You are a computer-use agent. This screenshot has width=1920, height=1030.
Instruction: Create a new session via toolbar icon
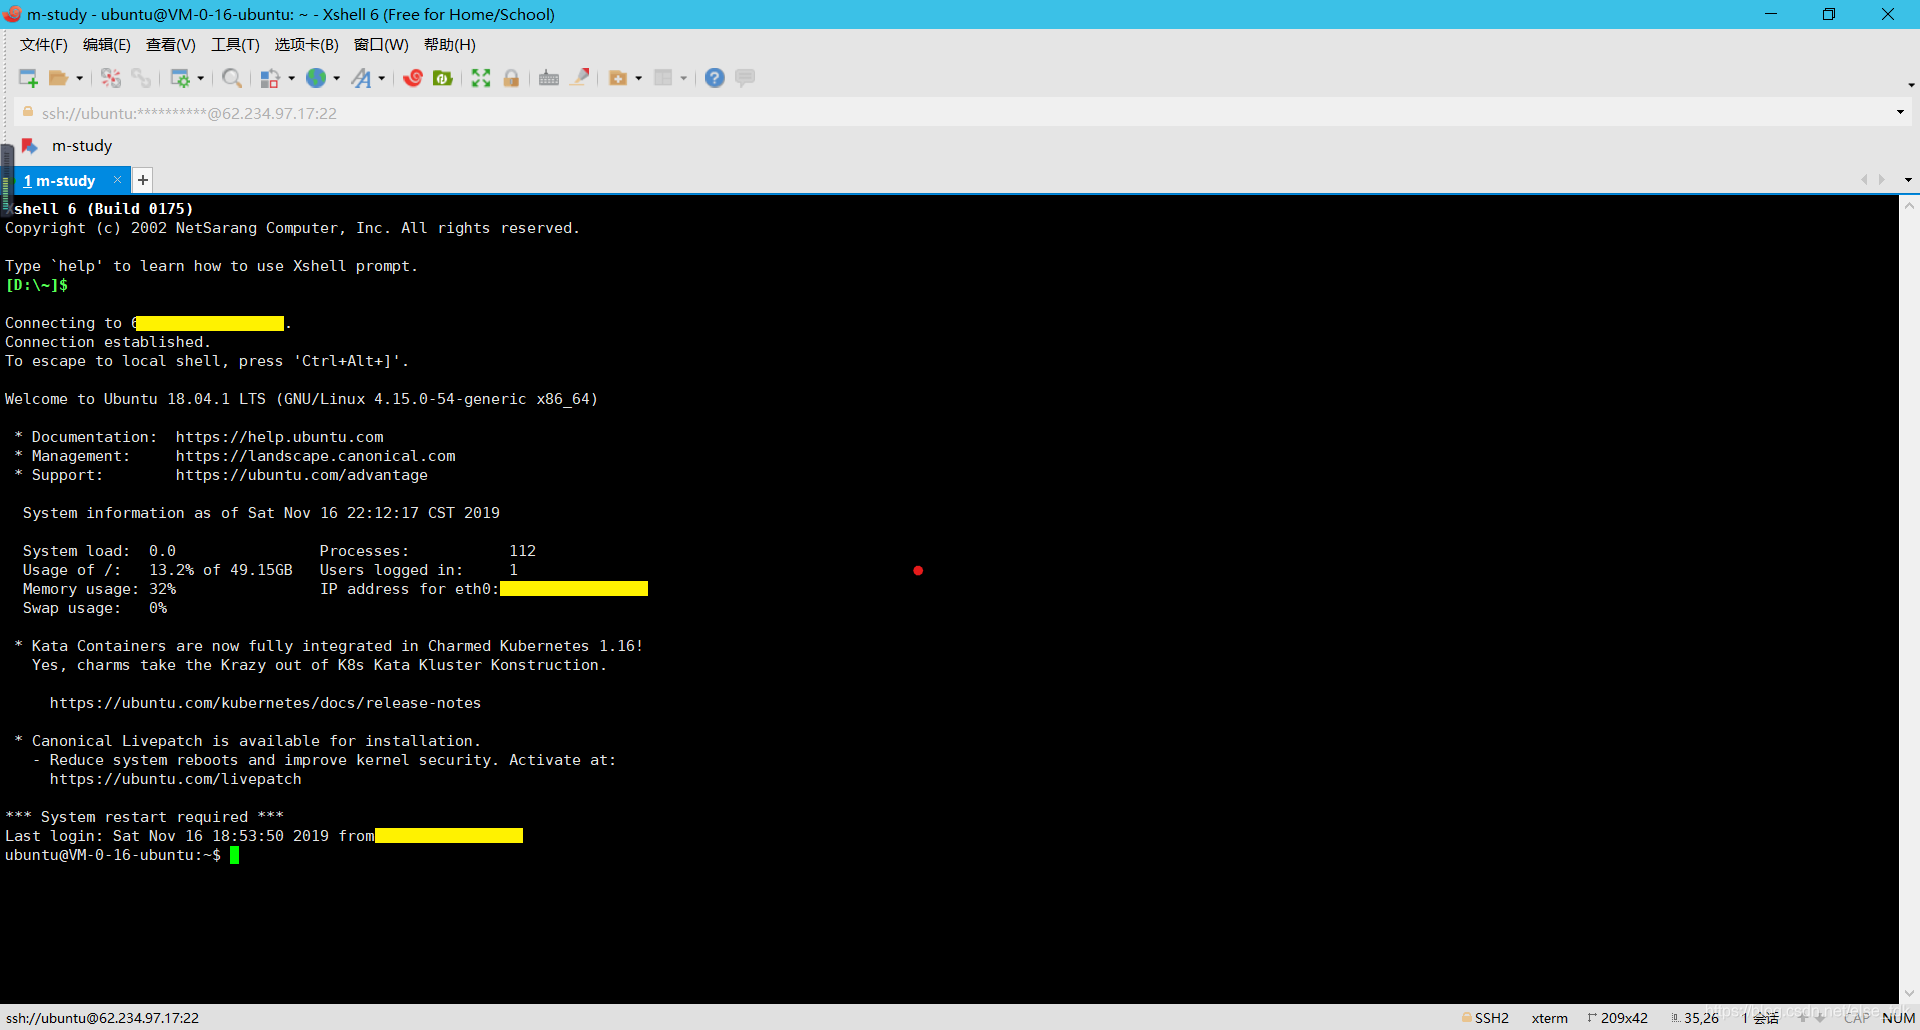[28, 78]
